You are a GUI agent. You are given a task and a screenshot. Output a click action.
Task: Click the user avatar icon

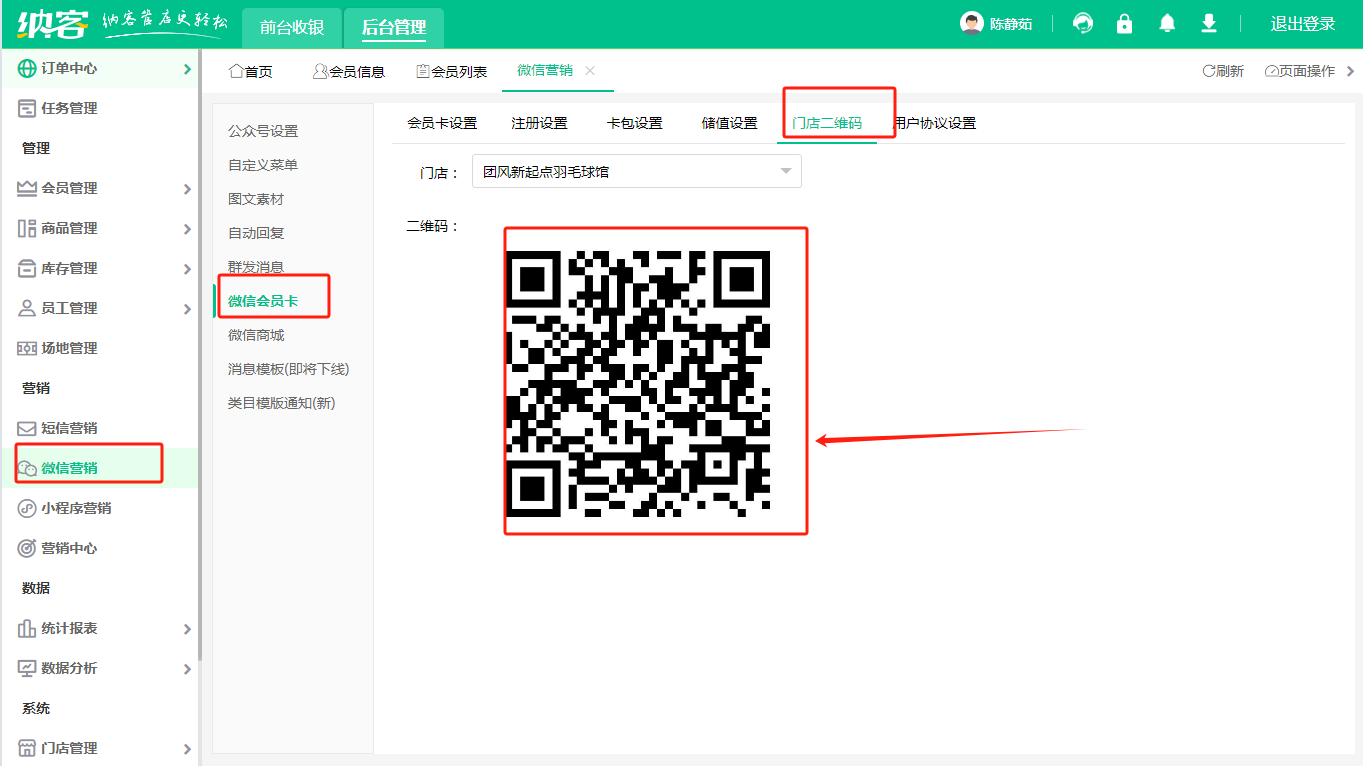[x=971, y=23]
